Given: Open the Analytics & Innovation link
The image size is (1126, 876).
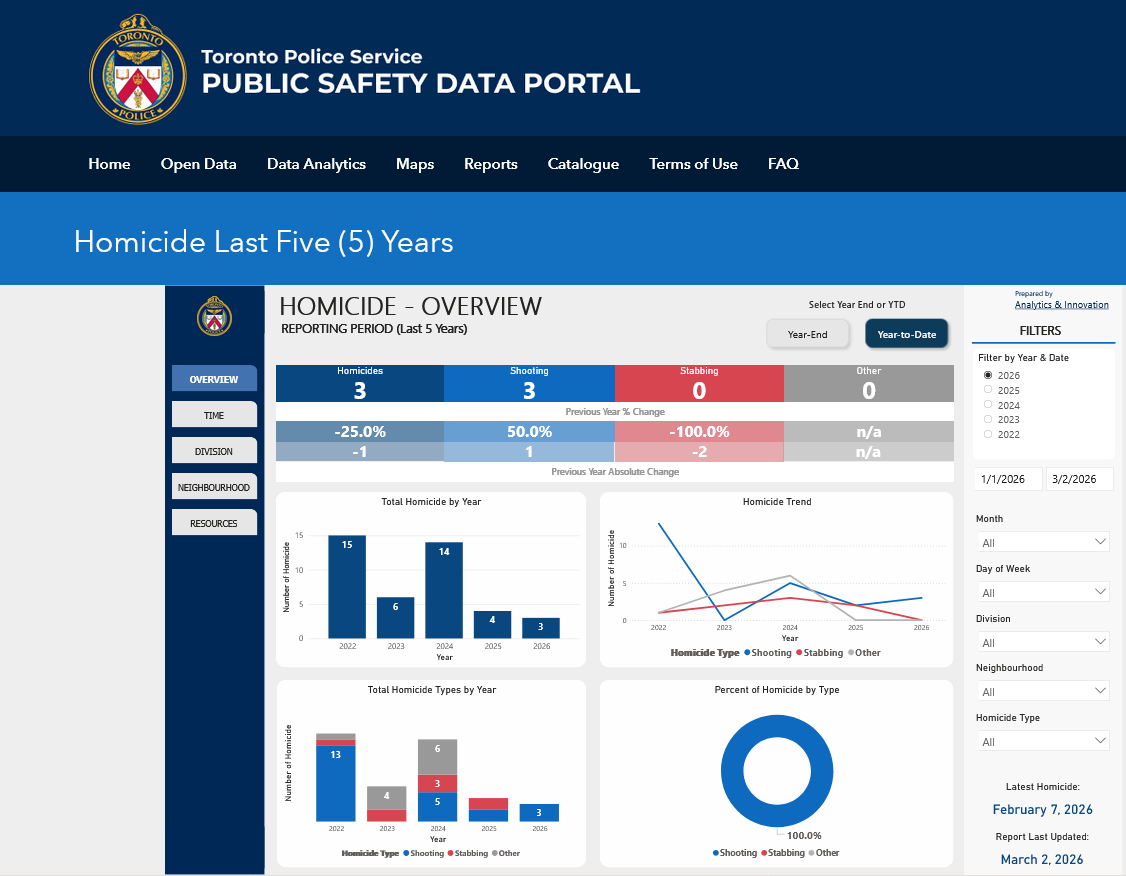Looking at the screenshot, I should click(x=1061, y=305).
